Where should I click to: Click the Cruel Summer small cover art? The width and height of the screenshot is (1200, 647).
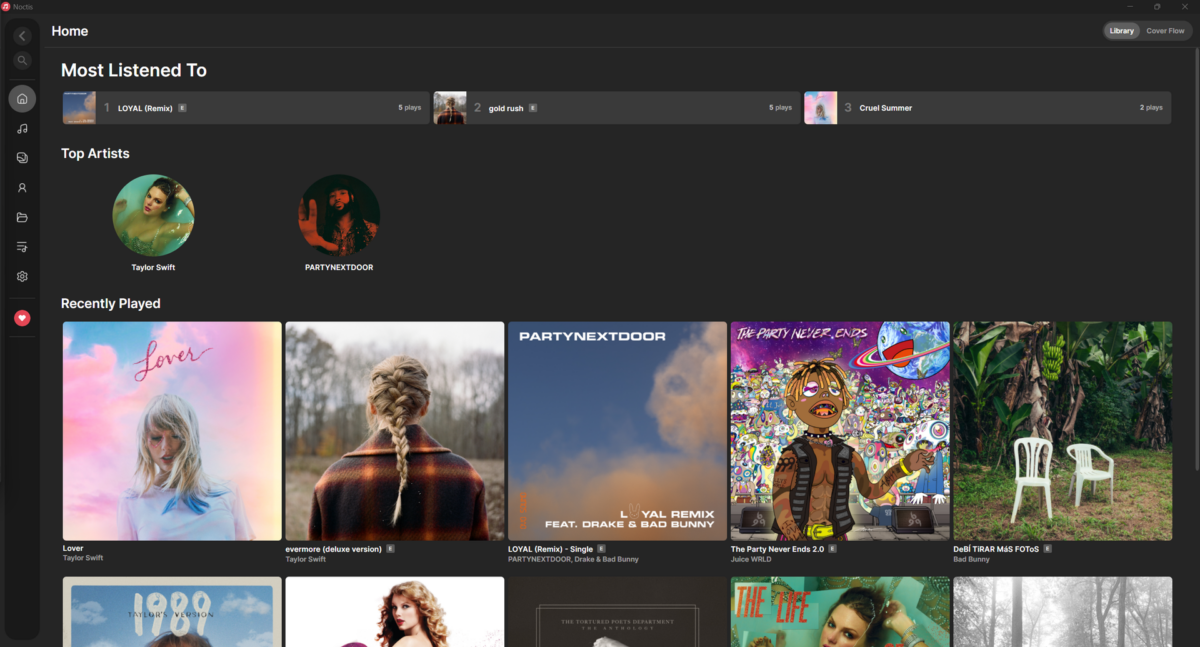(821, 108)
